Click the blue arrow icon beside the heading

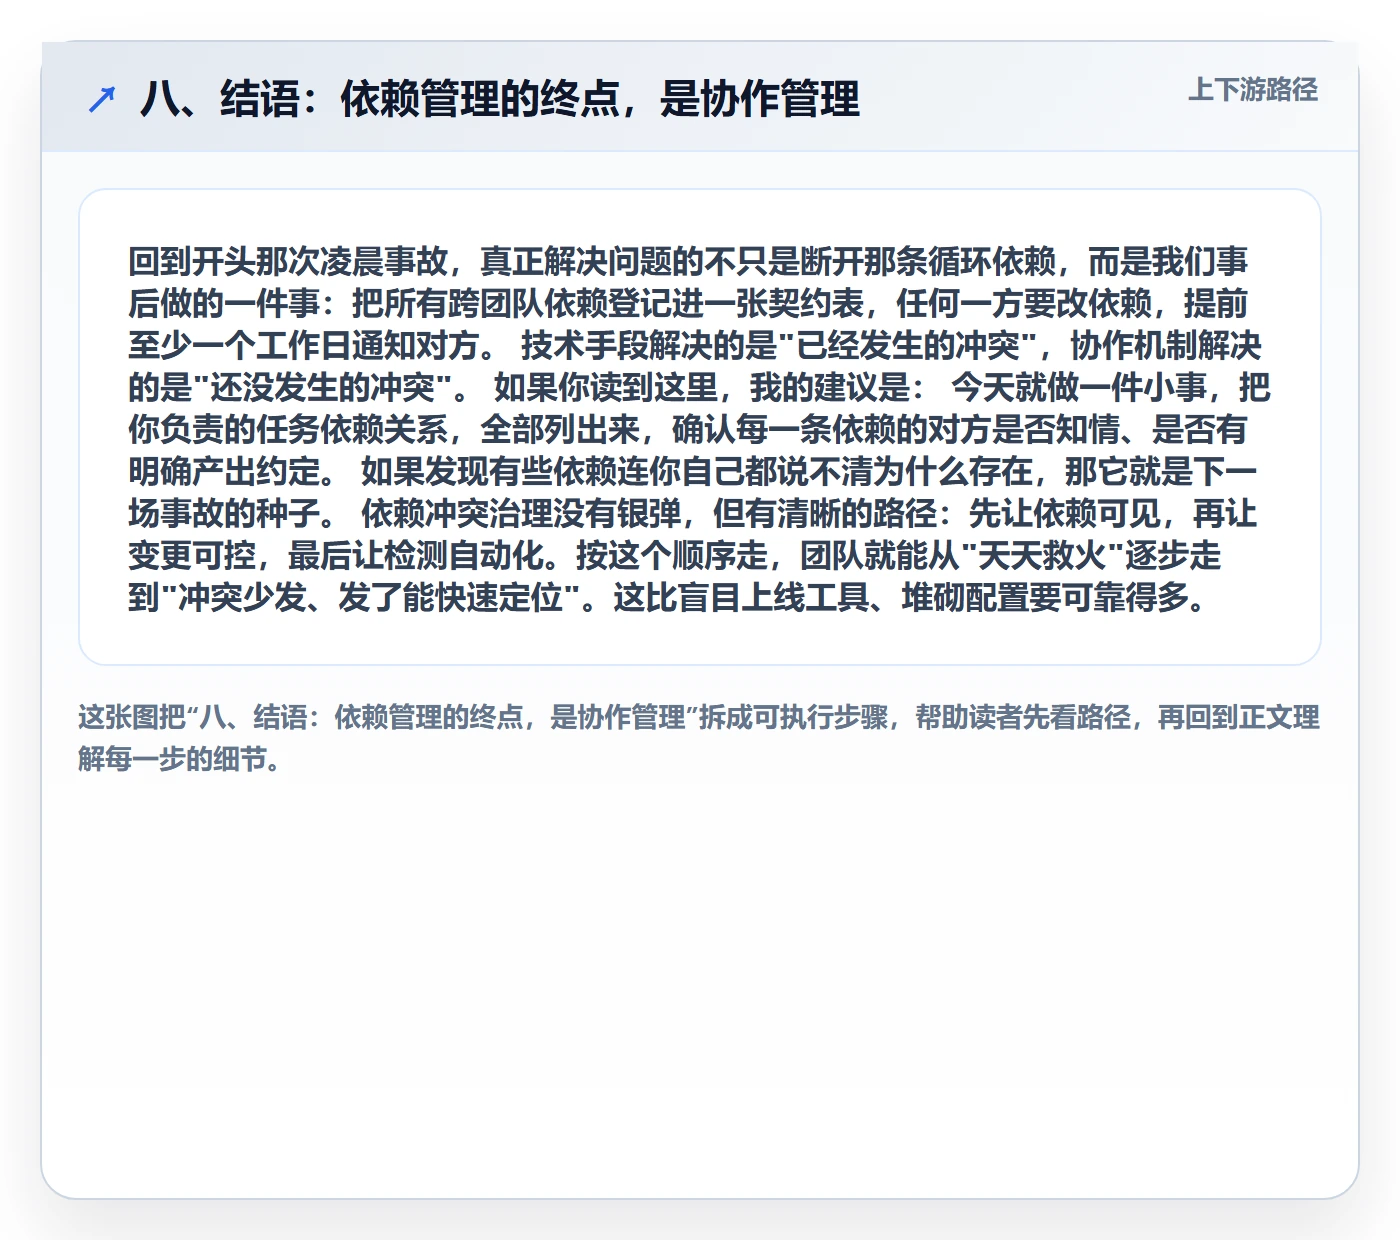coord(102,99)
